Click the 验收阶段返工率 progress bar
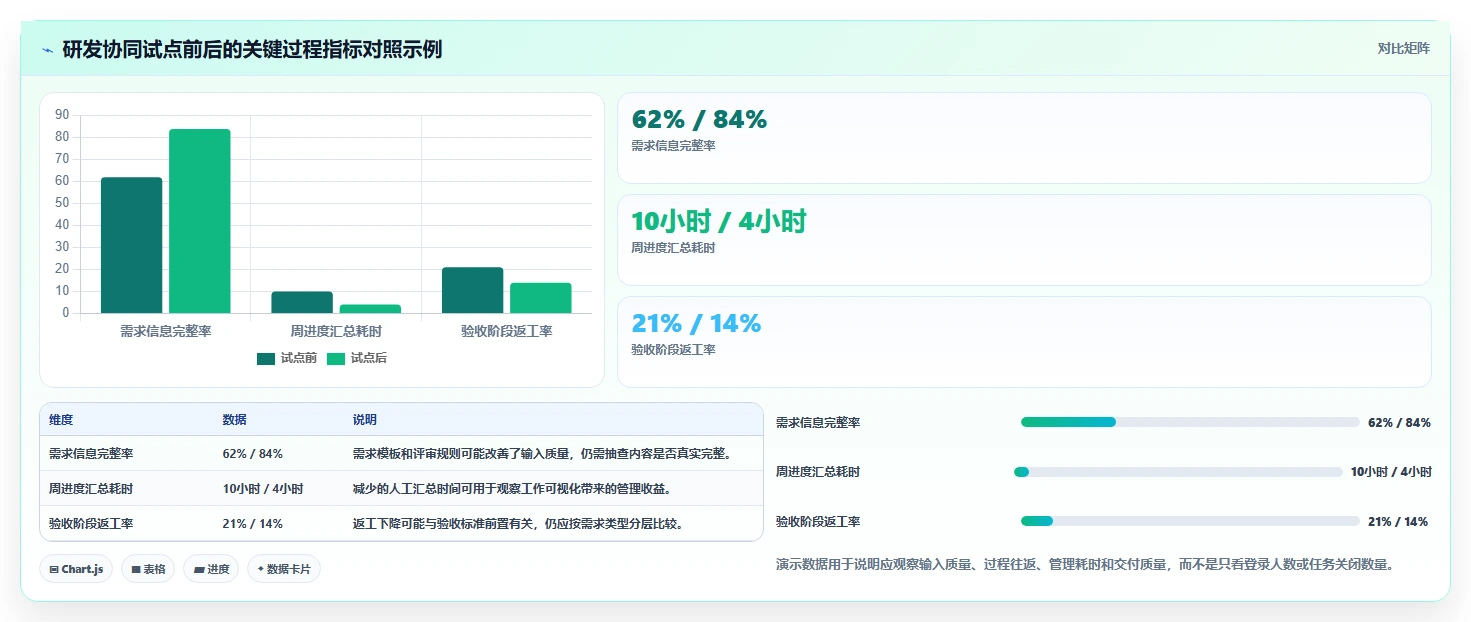Viewport: 1471px width, 622px height. pyautogui.click(x=1190, y=521)
